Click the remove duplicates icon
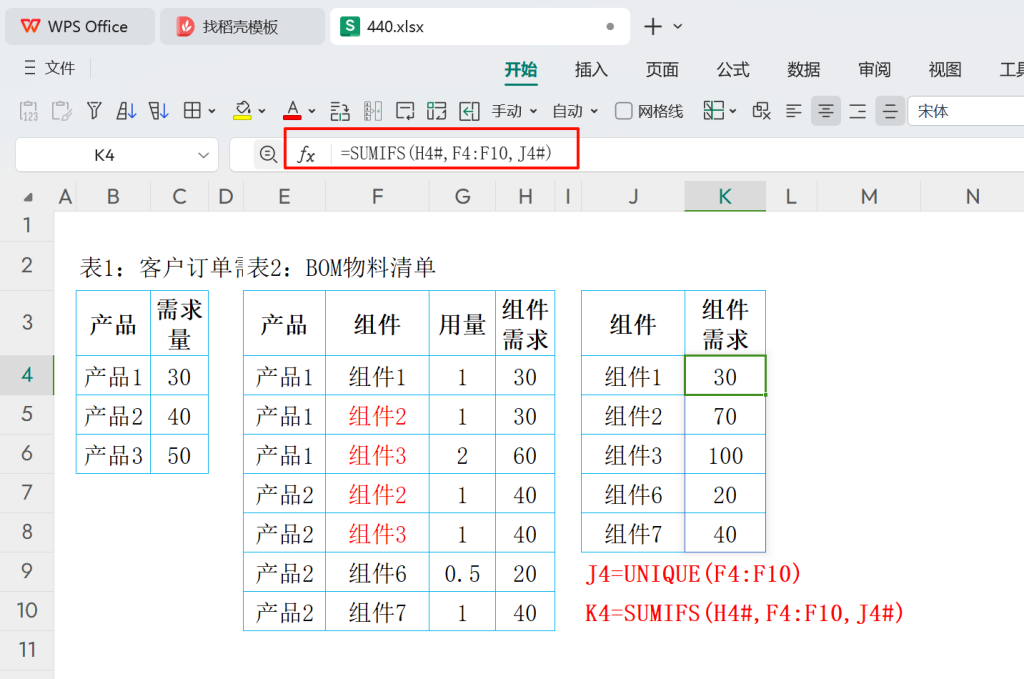1024x679 pixels. [761, 111]
